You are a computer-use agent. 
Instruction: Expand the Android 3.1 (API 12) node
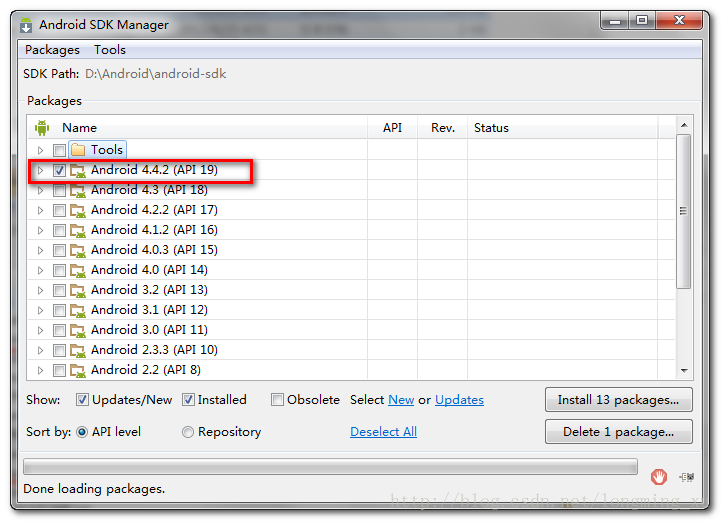(40, 310)
